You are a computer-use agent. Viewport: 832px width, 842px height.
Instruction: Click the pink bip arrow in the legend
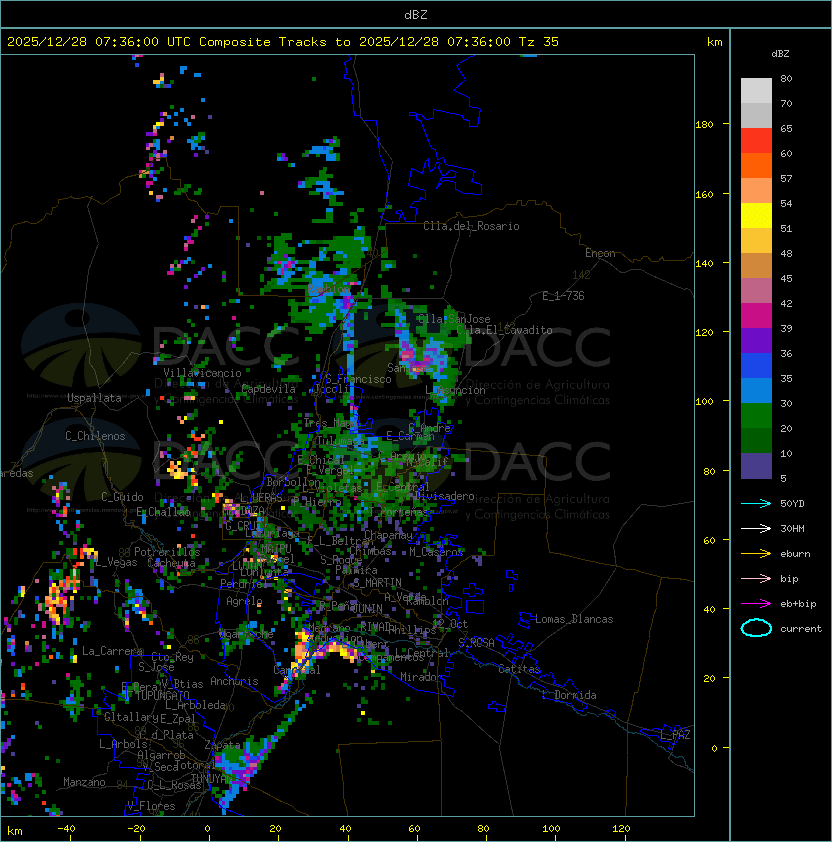[756, 578]
